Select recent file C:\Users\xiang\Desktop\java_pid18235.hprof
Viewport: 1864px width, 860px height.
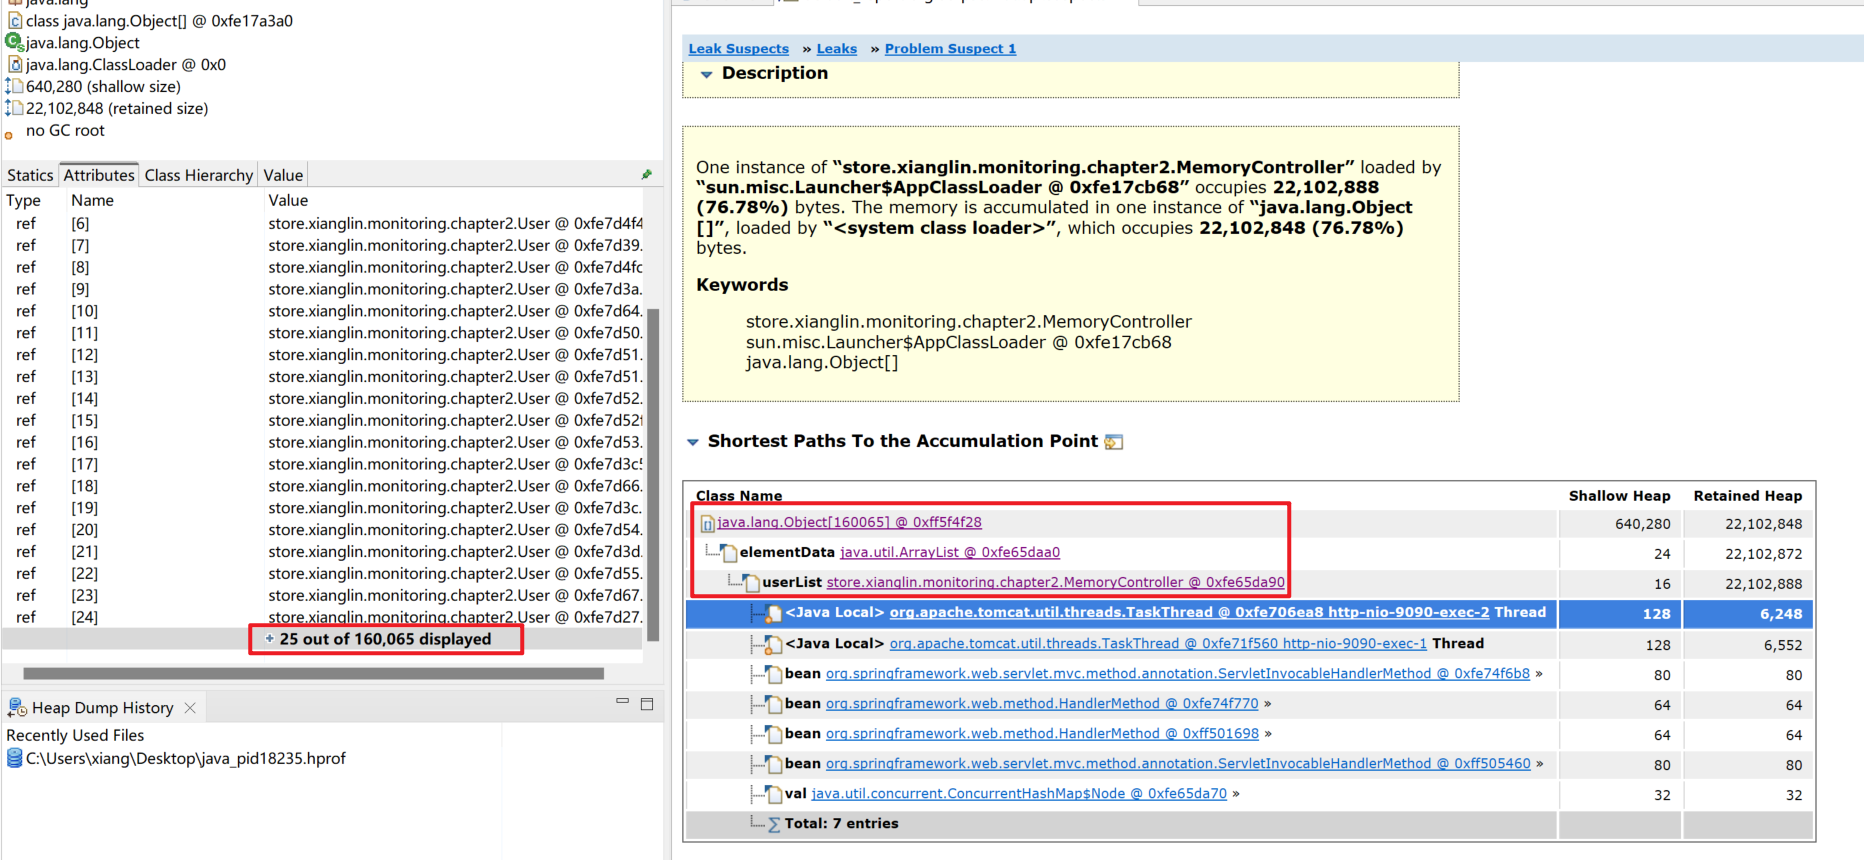(x=186, y=758)
